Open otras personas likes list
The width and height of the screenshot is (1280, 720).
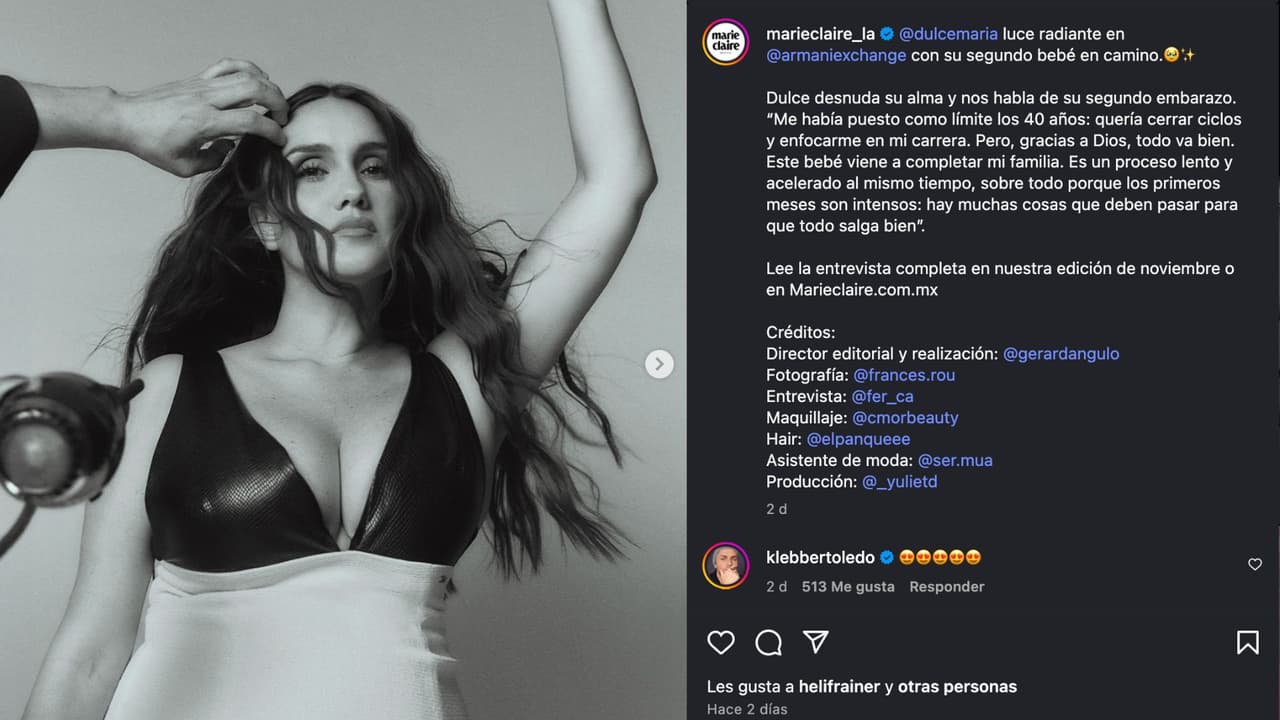point(956,687)
